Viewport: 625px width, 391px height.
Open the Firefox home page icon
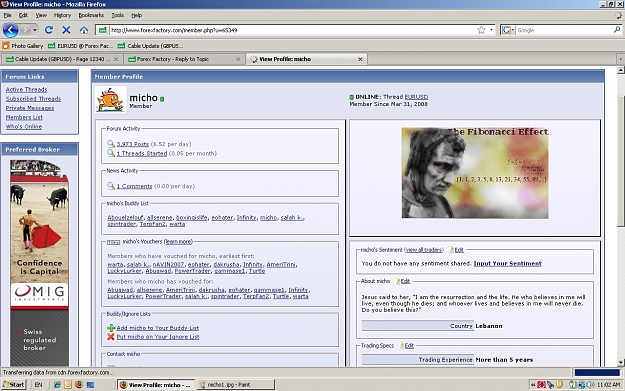[84, 30]
